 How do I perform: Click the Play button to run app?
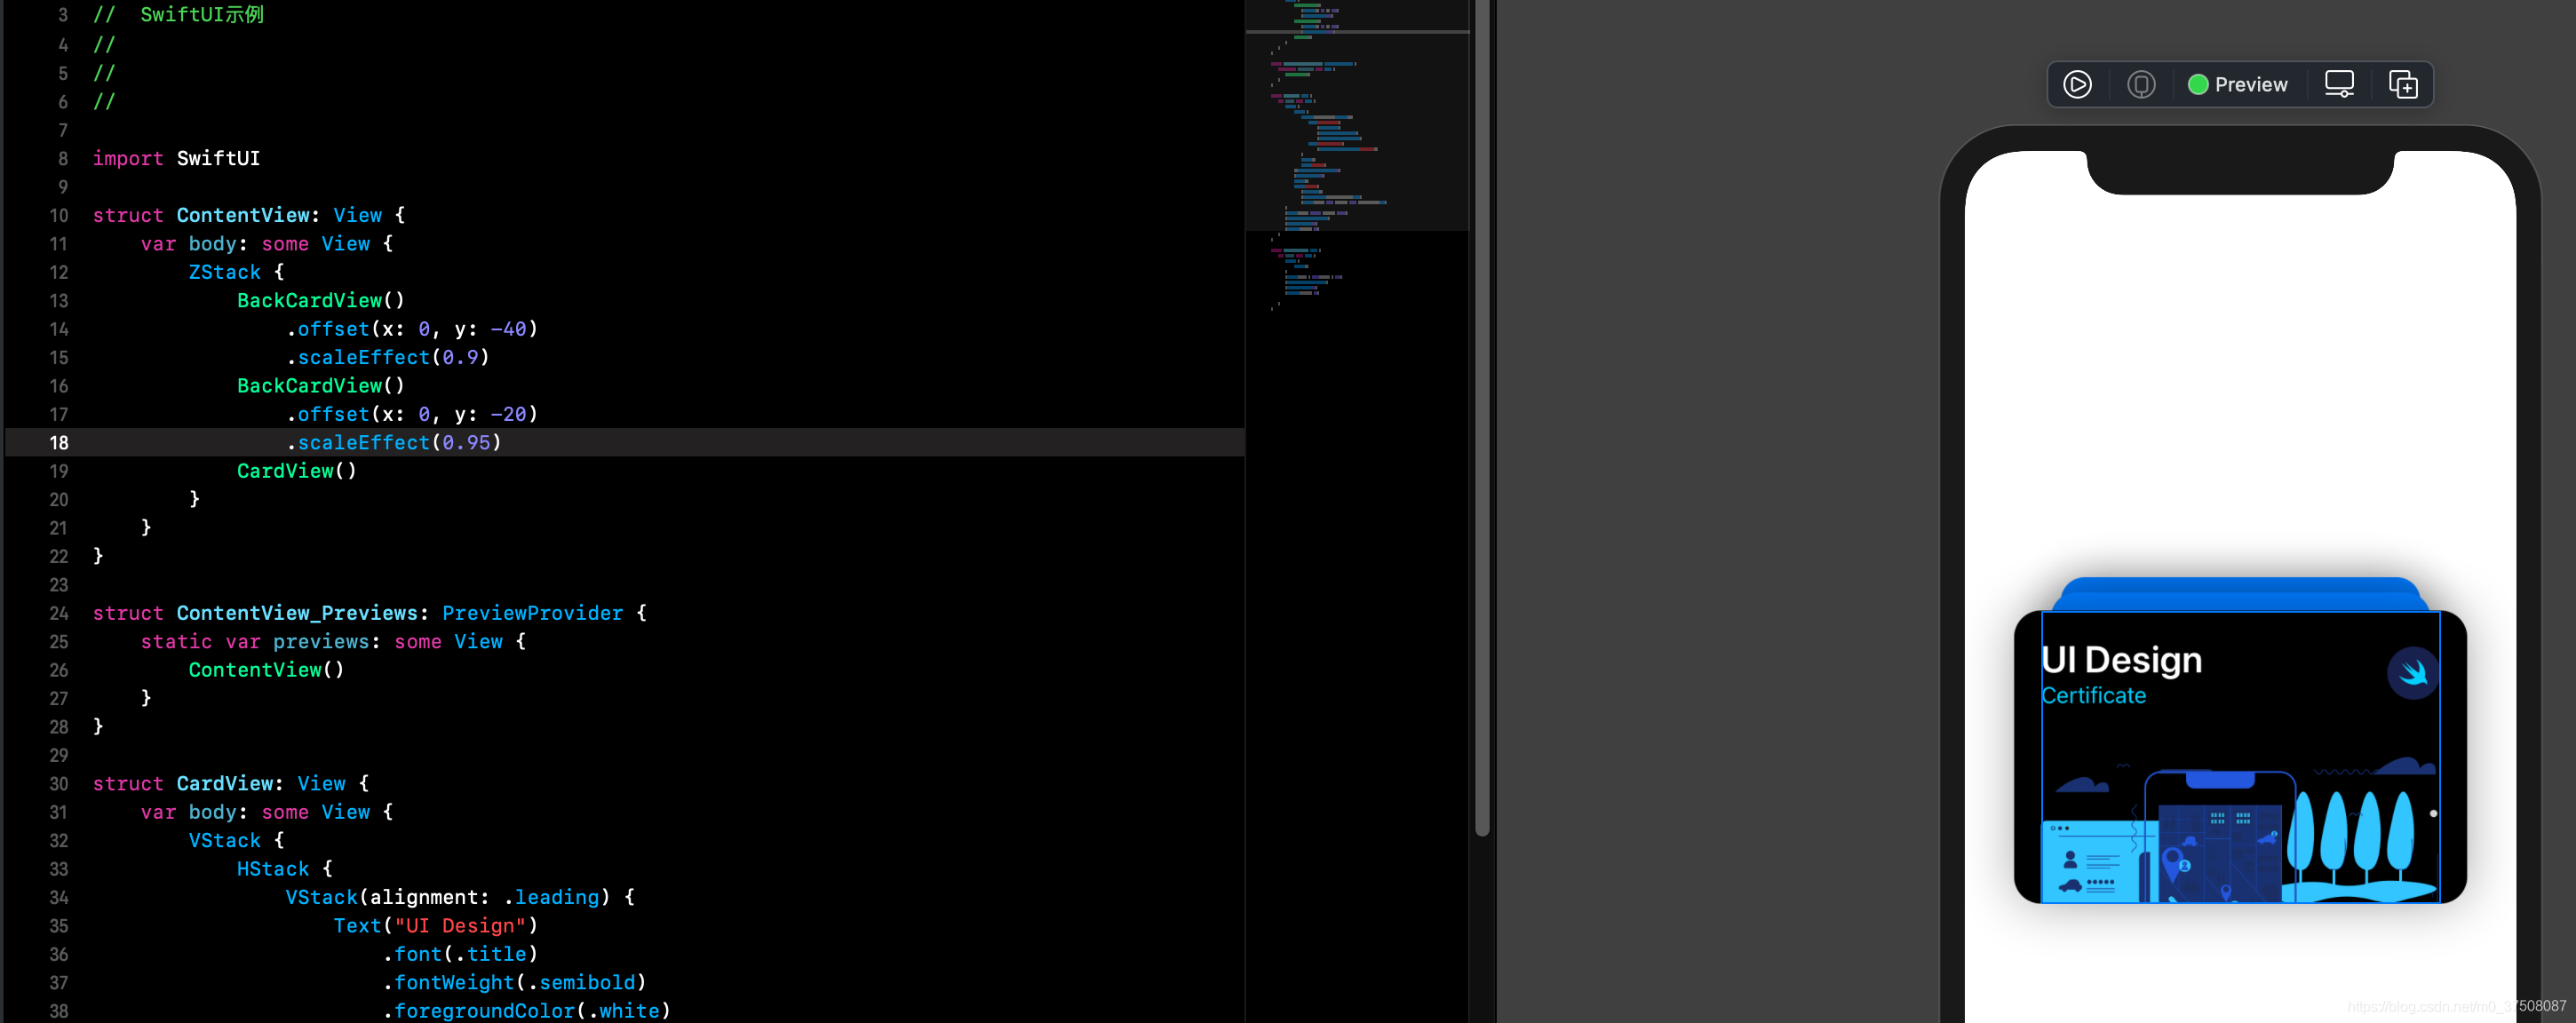click(x=2077, y=83)
